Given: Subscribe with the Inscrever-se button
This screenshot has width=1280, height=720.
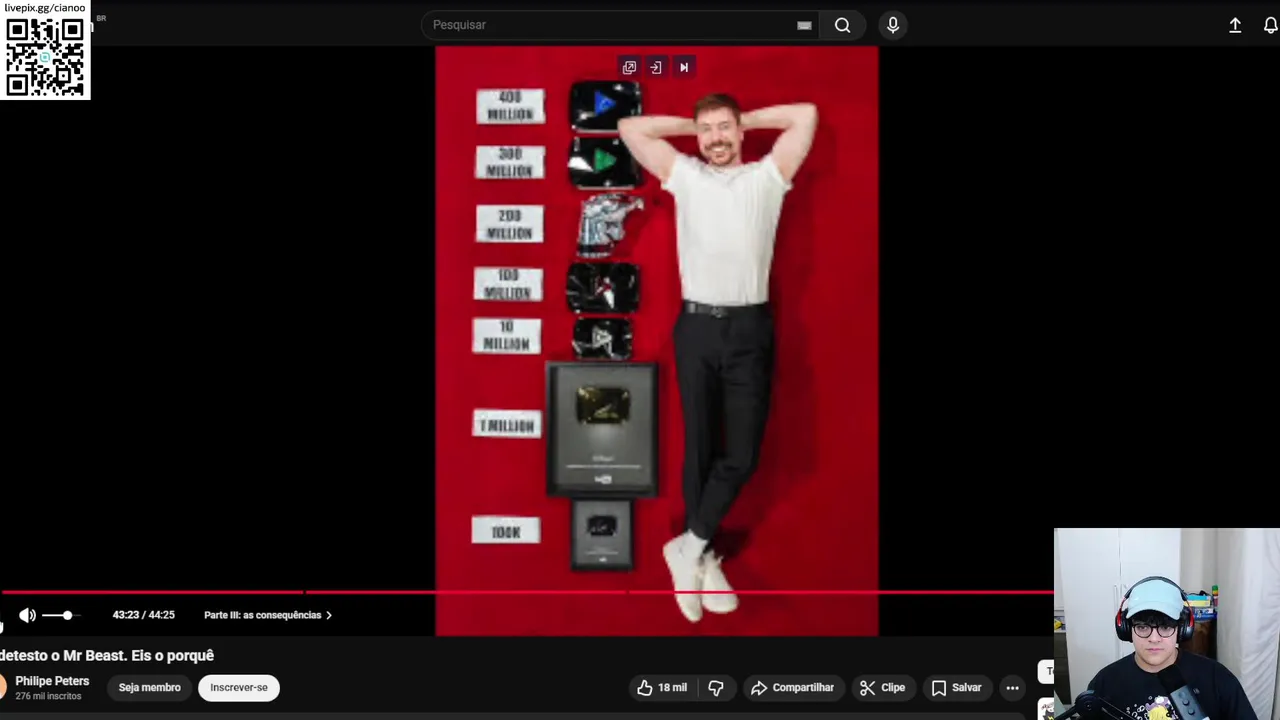Looking at the screenshot, I should pos(239,687).
